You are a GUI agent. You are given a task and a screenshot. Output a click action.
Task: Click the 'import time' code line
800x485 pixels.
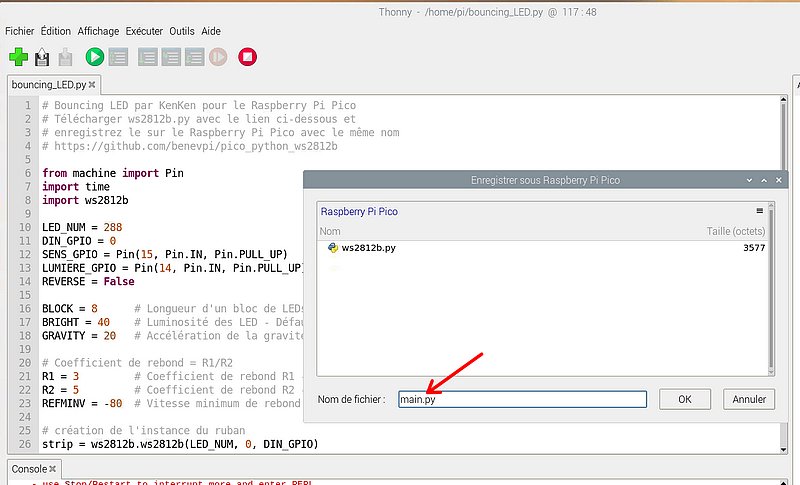[76, 187]
